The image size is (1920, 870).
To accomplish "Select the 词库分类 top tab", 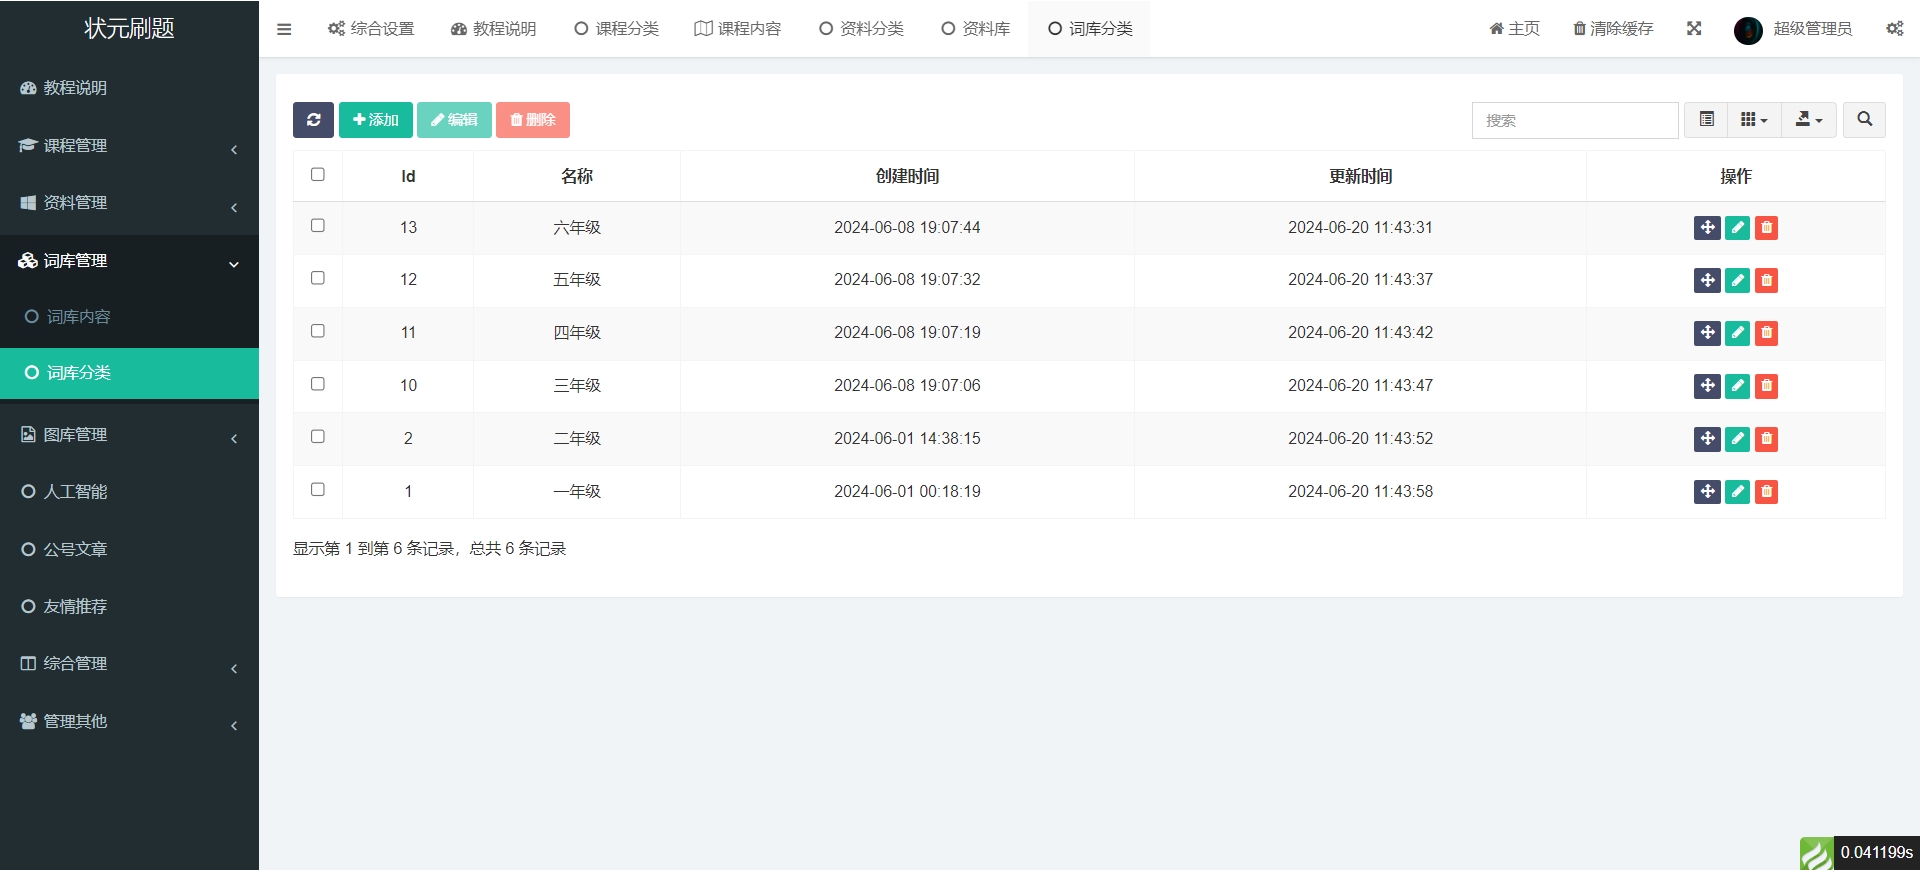I will pos(1089,29).
